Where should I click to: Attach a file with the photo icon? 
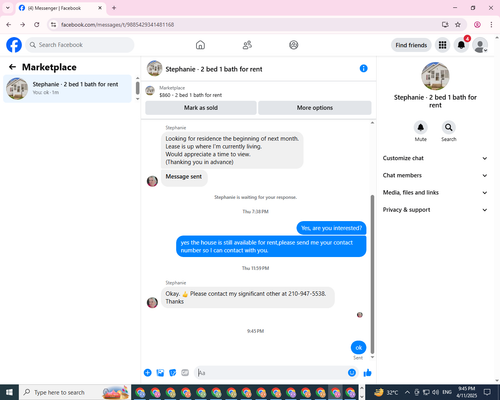coord(160,373)
